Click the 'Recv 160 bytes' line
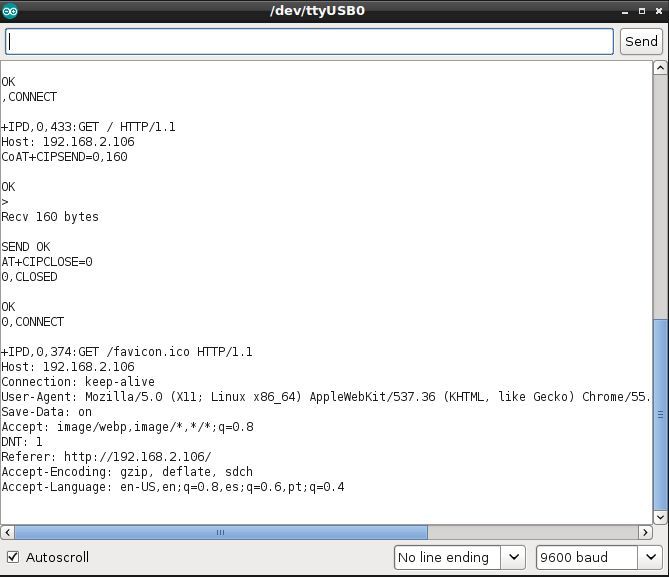Screen dimensions: 669x578 50,217
